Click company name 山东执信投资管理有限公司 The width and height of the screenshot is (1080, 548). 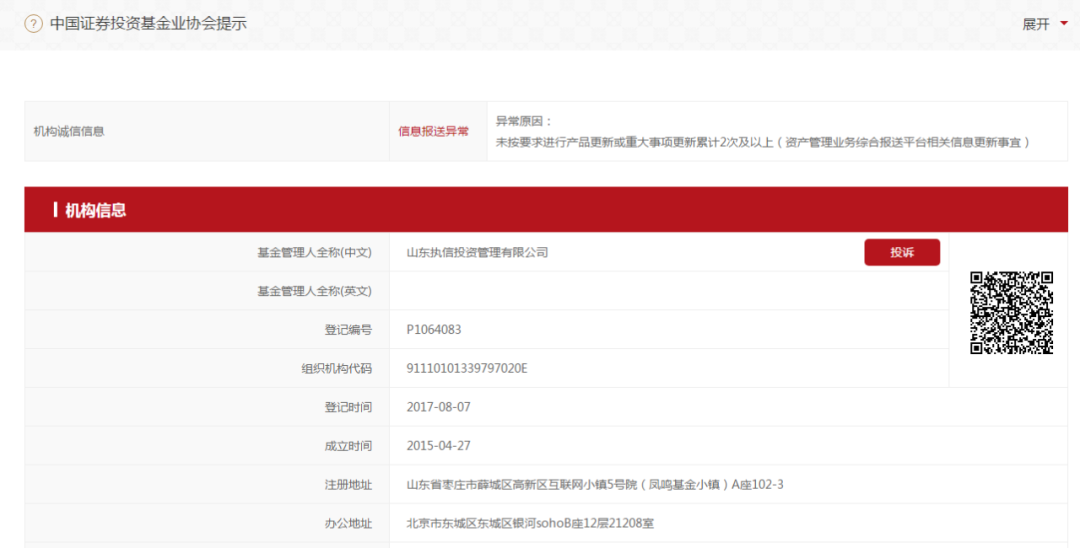pyautogui.click(x=477, y=252)
